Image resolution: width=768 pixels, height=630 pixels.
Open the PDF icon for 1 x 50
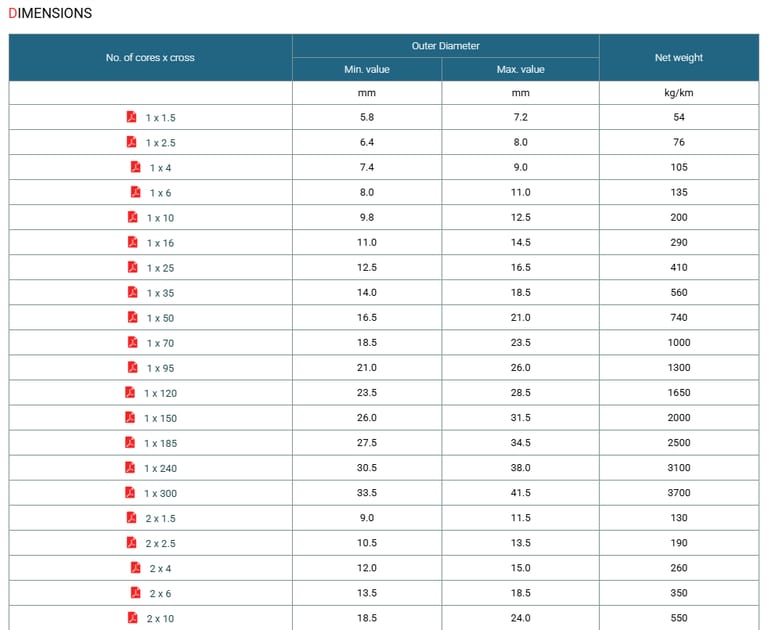click(132, 317)
